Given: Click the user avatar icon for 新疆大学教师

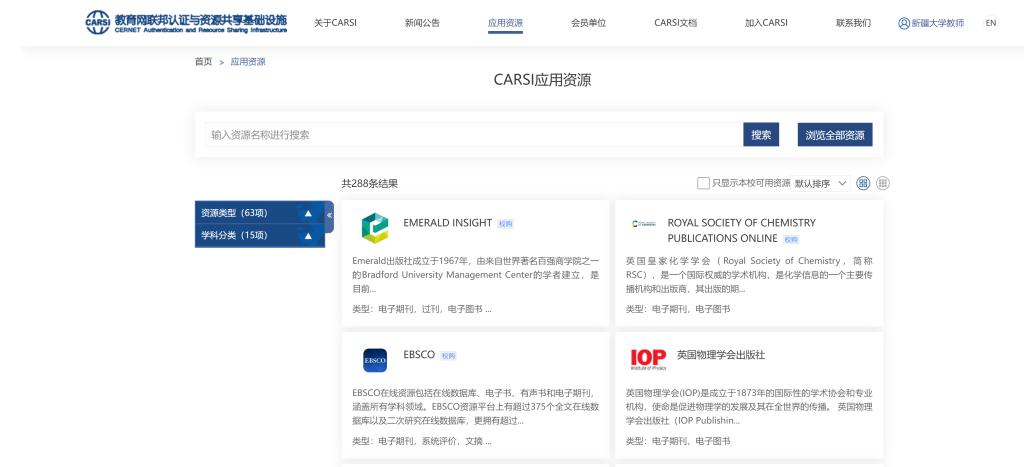Looking at the screenshot, I should pyautogui.click(x=904, y=23).
